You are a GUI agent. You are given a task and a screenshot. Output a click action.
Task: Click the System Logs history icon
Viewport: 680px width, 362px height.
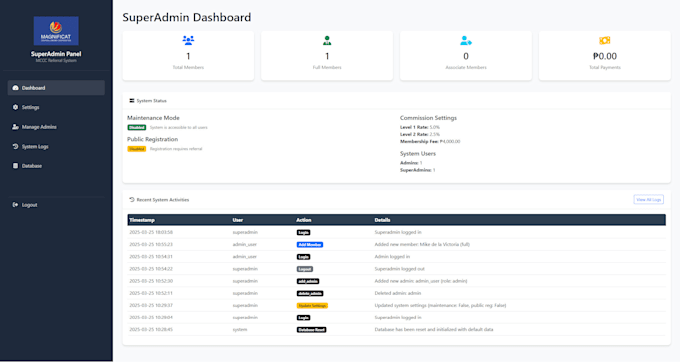16,147
